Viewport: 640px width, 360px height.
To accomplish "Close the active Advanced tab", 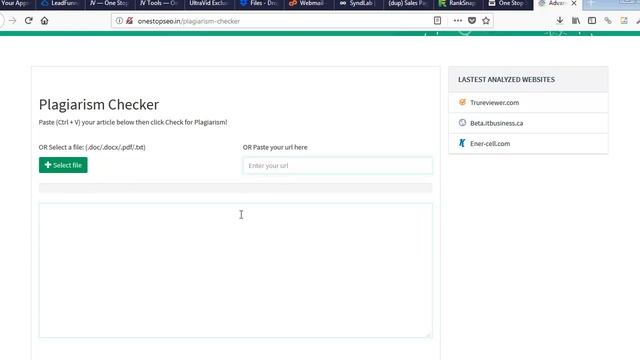I will [574, 3].
